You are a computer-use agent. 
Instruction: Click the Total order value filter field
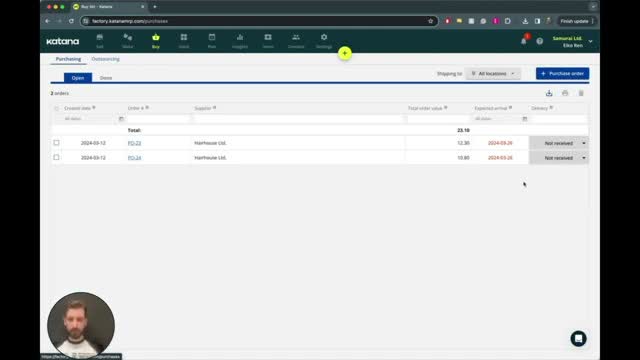(x=438, y=119)
